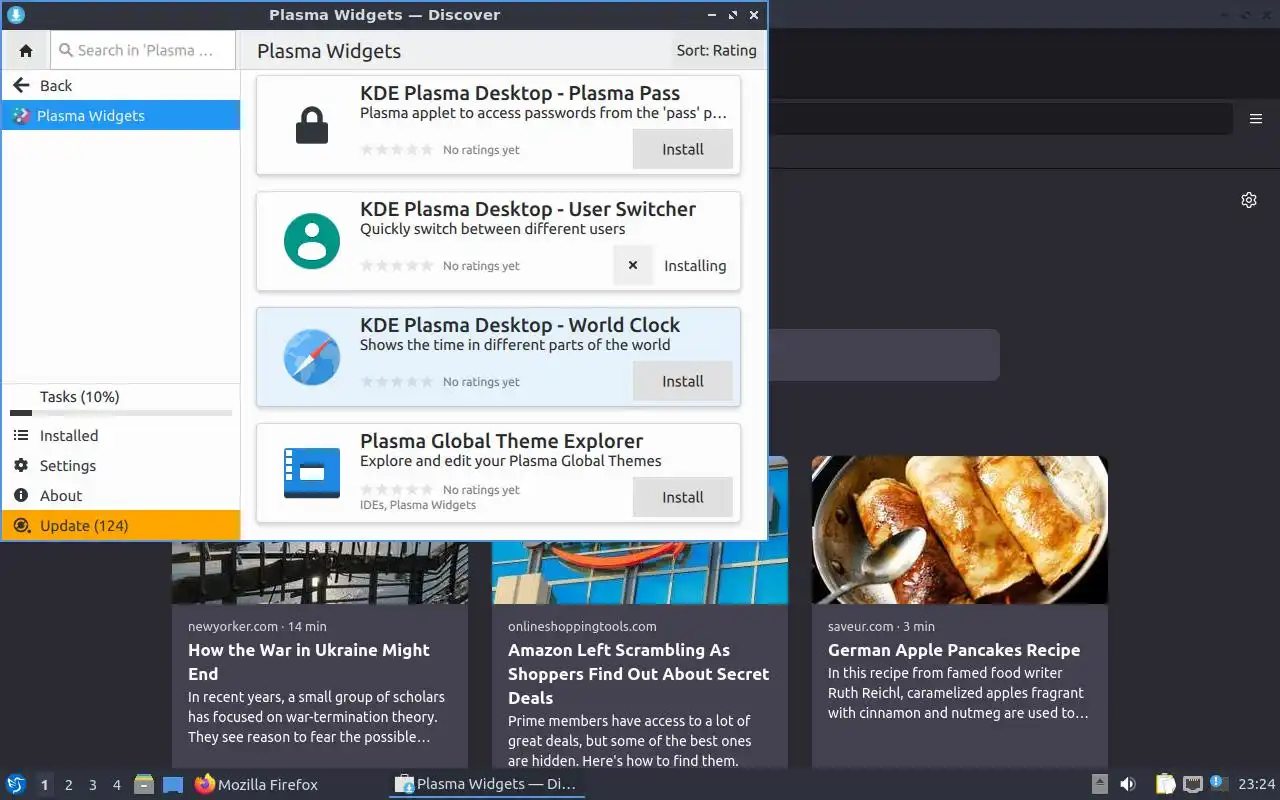Click the 23:24 clock in taskbar
1280x800 pixels.
click(1257, 784)
